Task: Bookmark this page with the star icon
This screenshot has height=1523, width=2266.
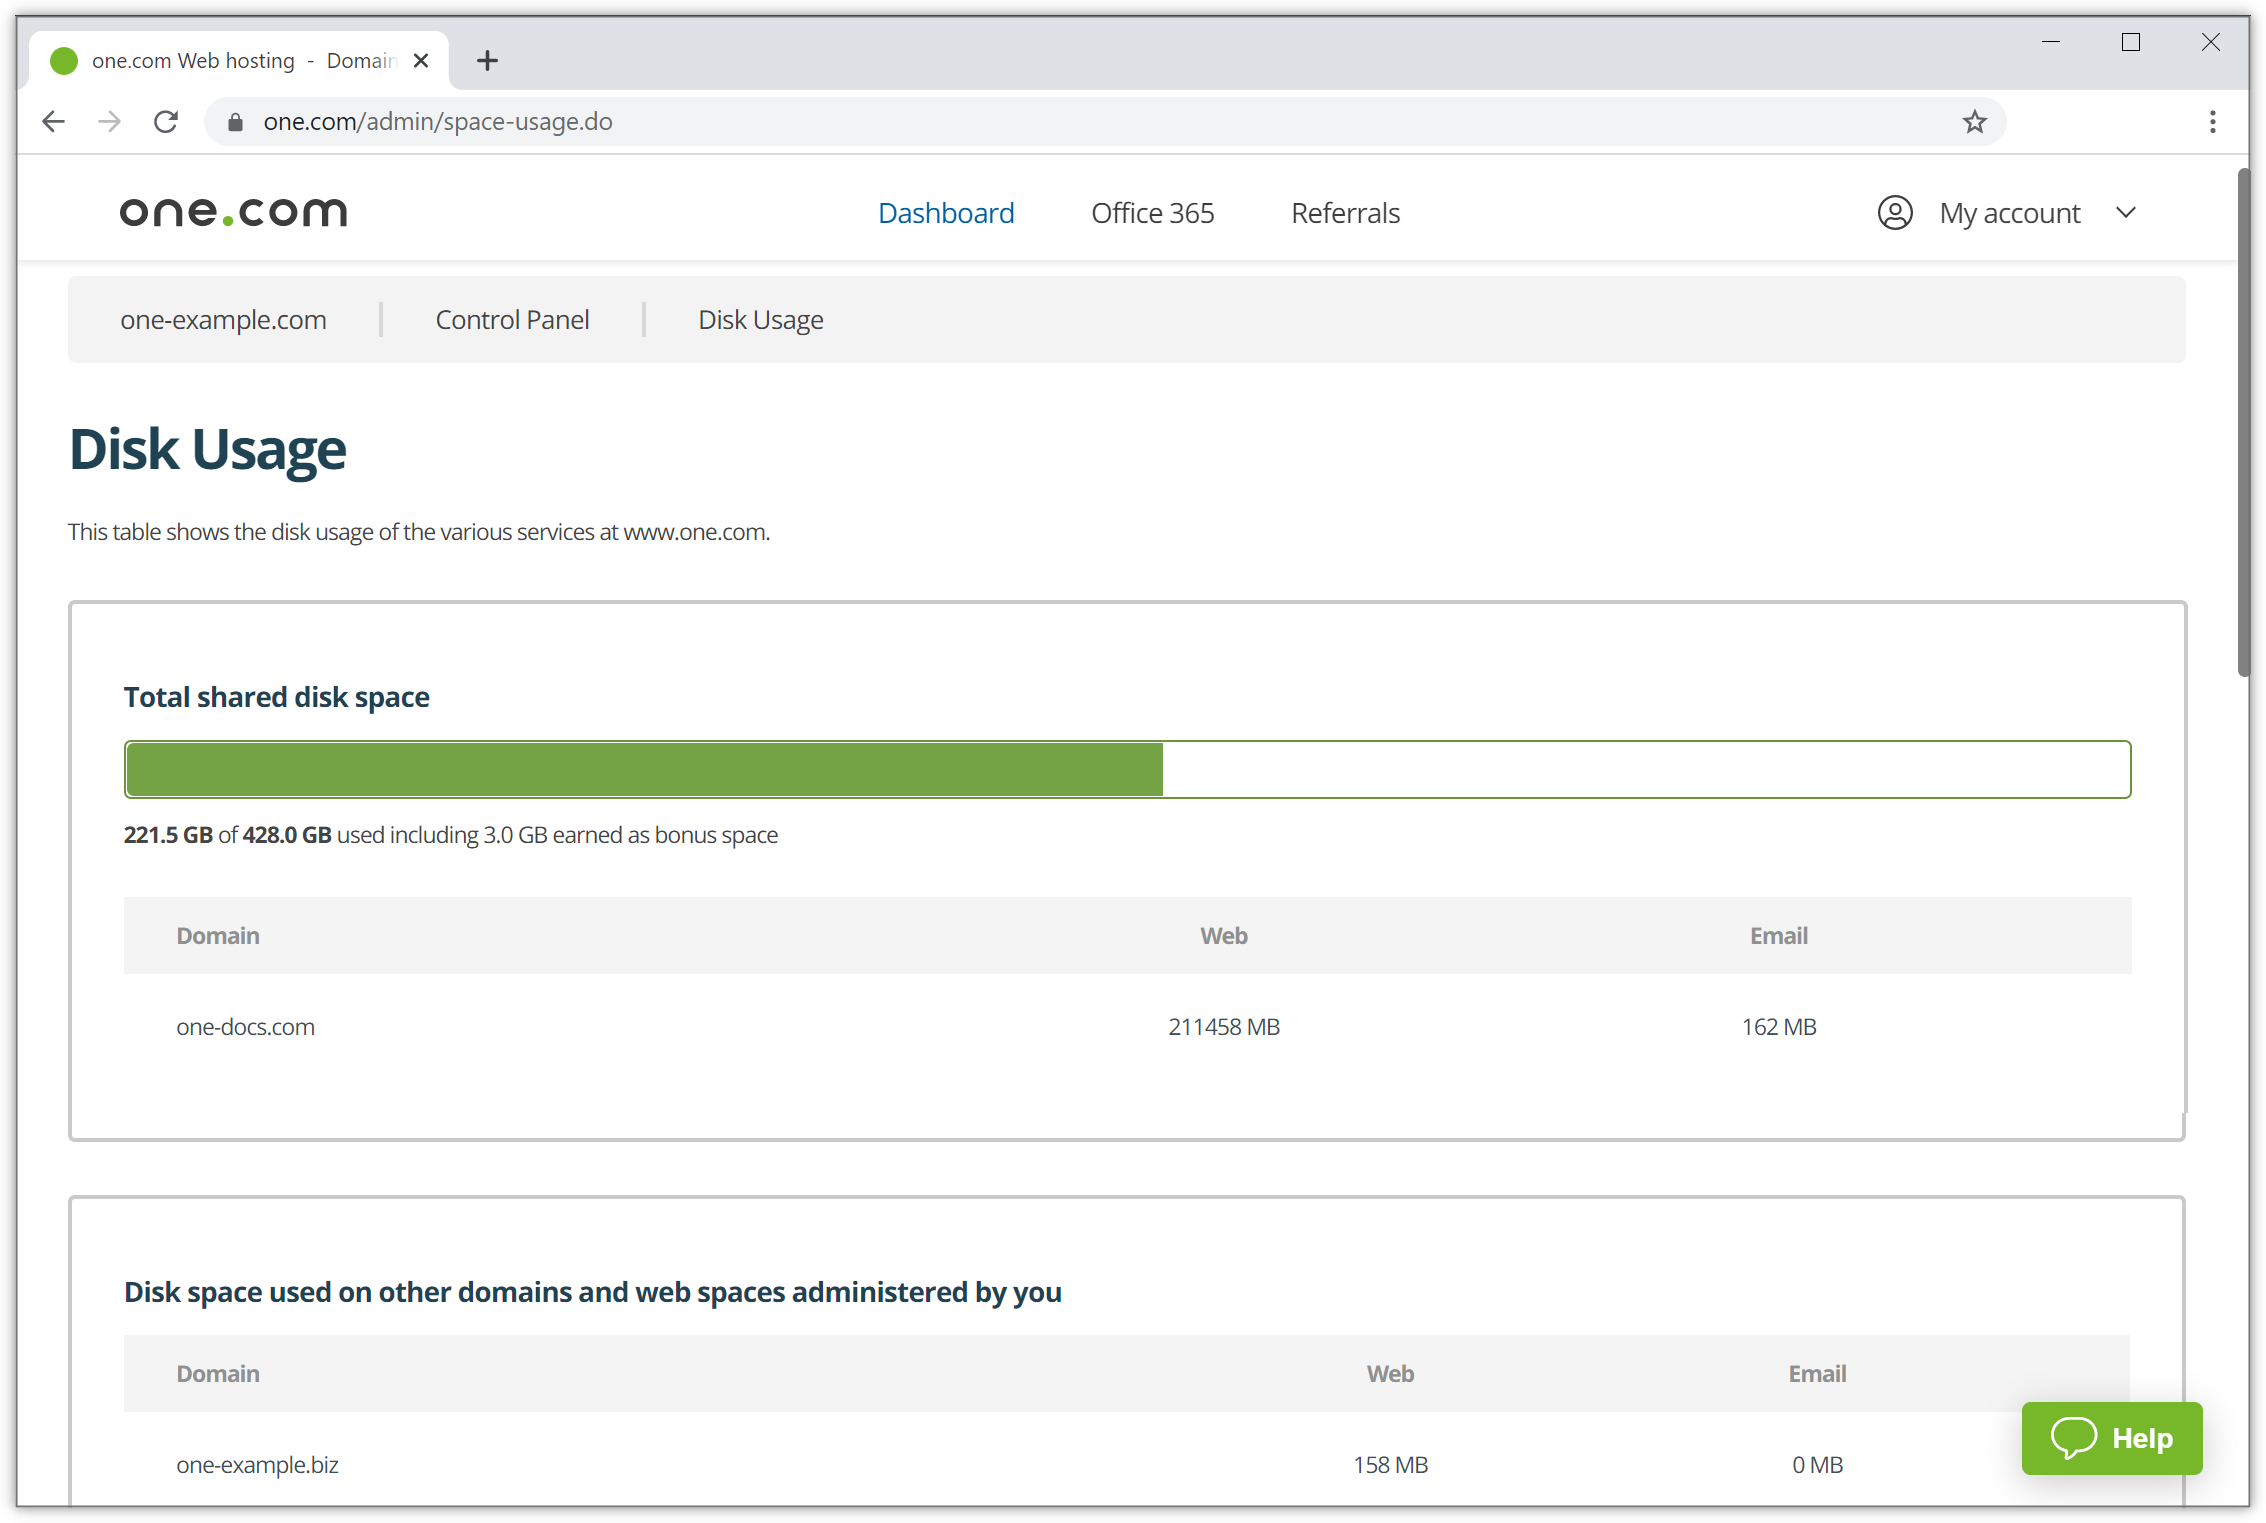Action: click(1974, 122)
